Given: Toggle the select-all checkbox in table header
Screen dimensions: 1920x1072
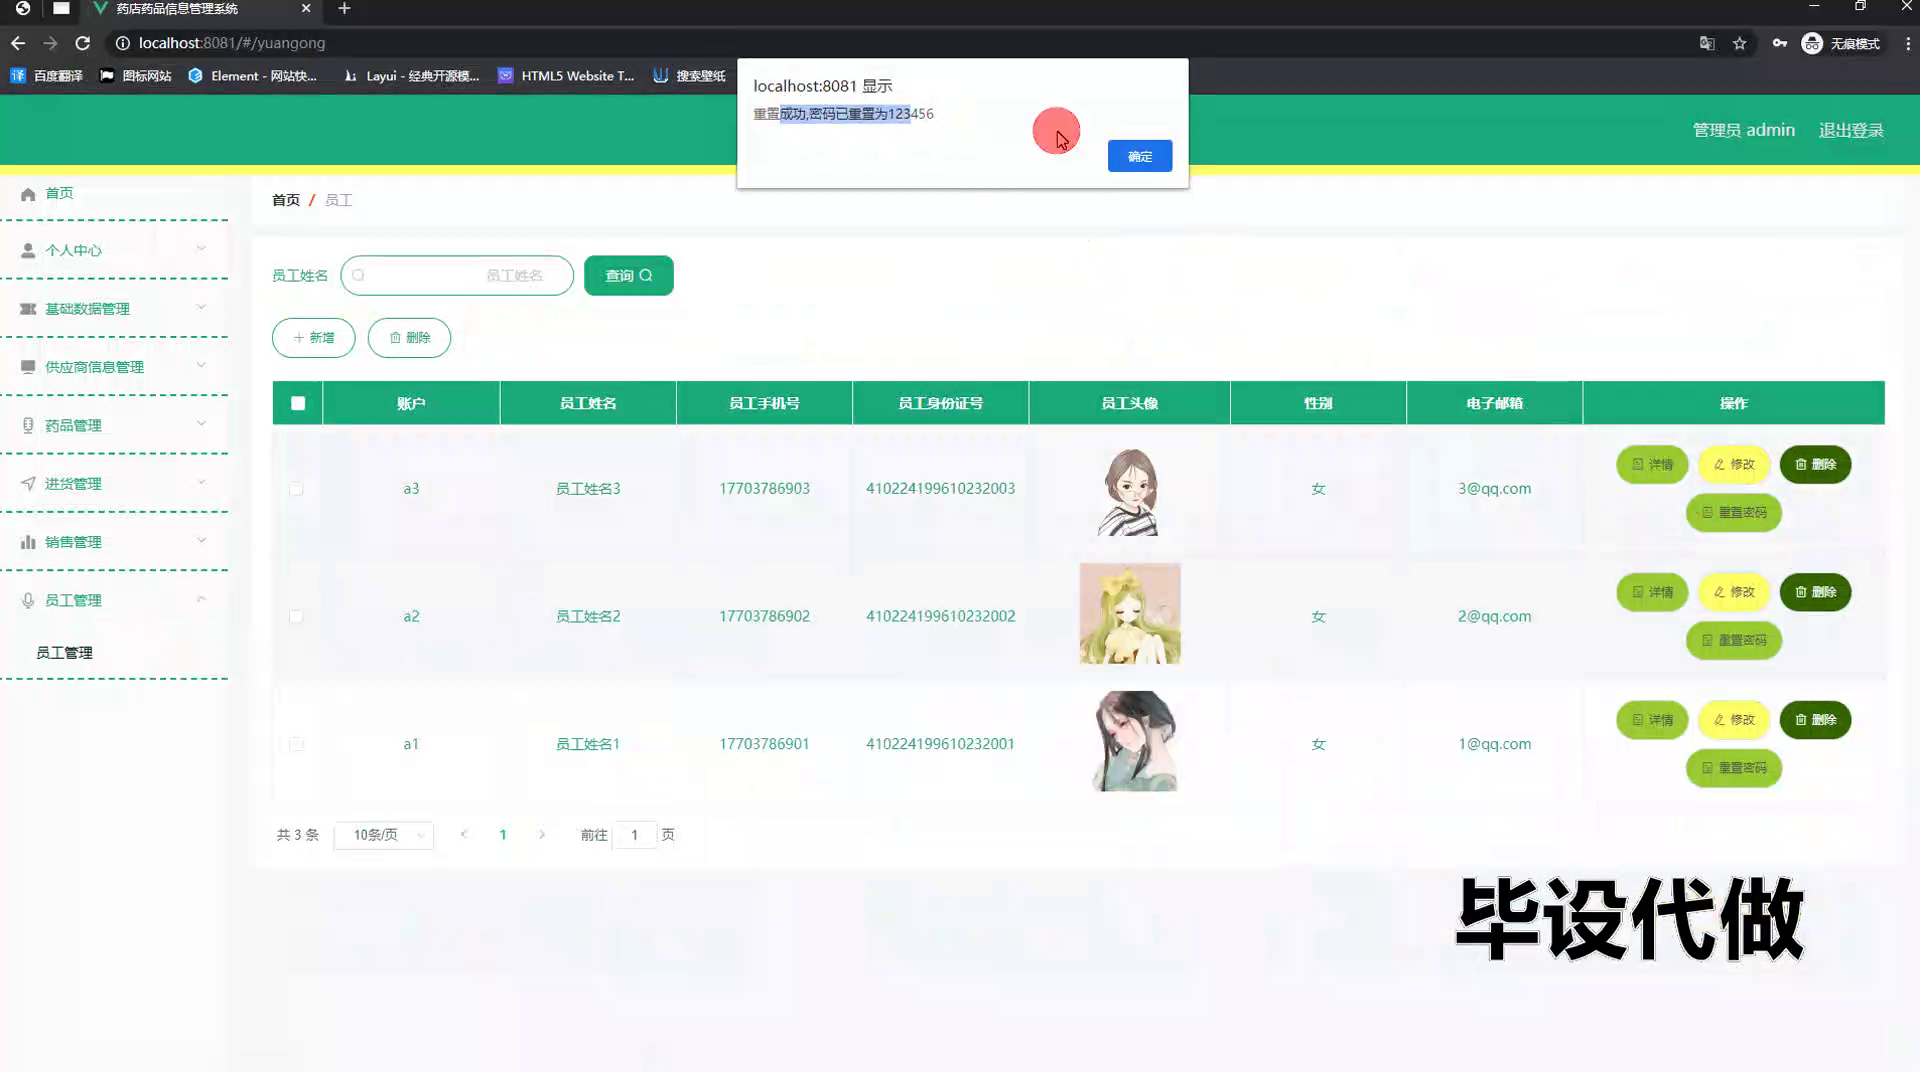Looking at the screenshot, I should pos(298,403).
